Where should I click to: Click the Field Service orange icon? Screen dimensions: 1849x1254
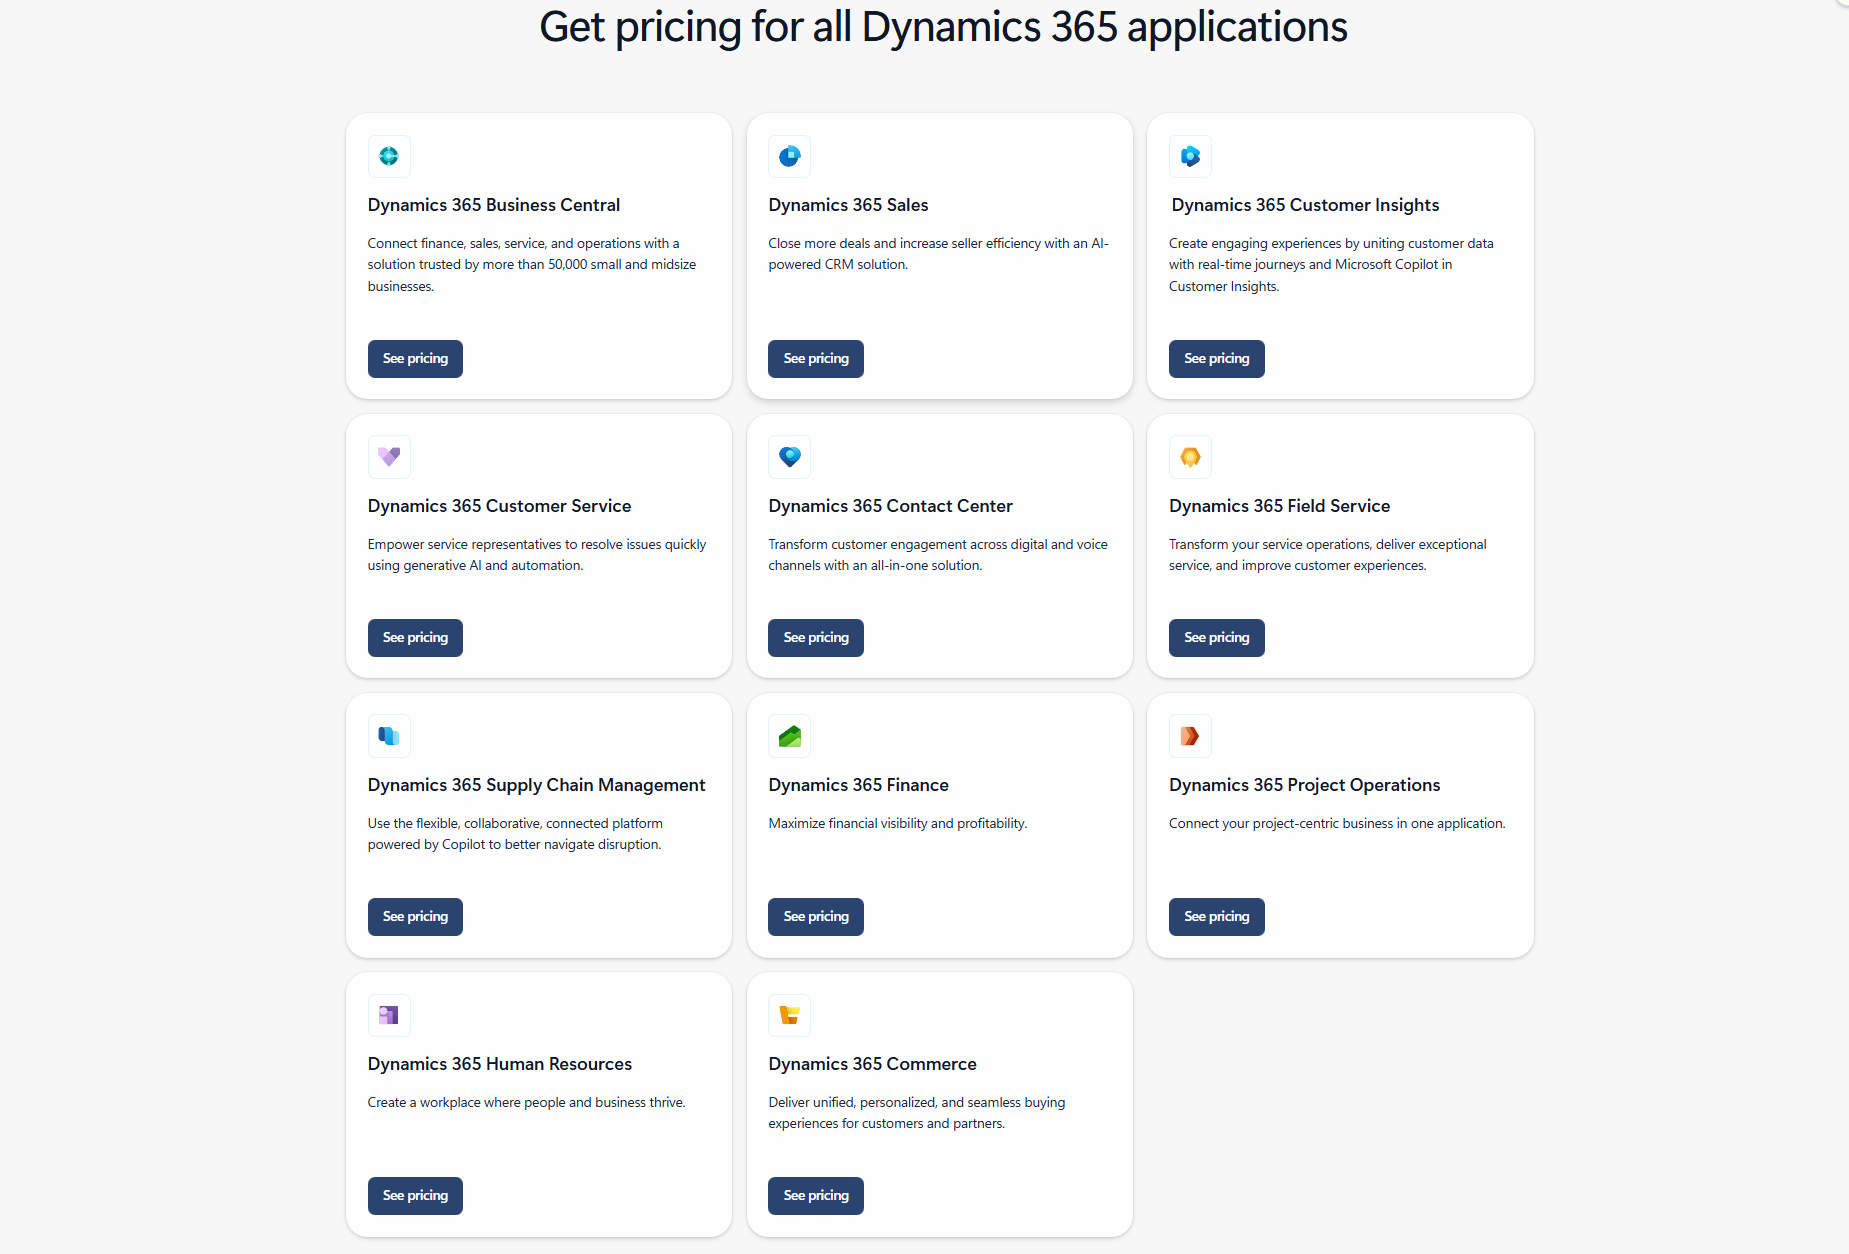[1190, 457]
